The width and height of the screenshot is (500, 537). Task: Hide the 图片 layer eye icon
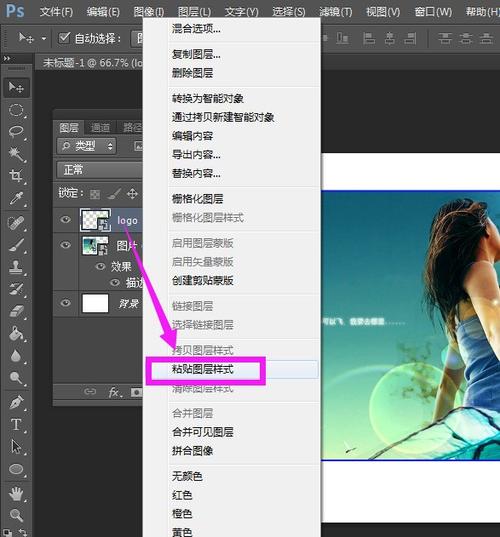pyautogui.click(x=65, y=245)
